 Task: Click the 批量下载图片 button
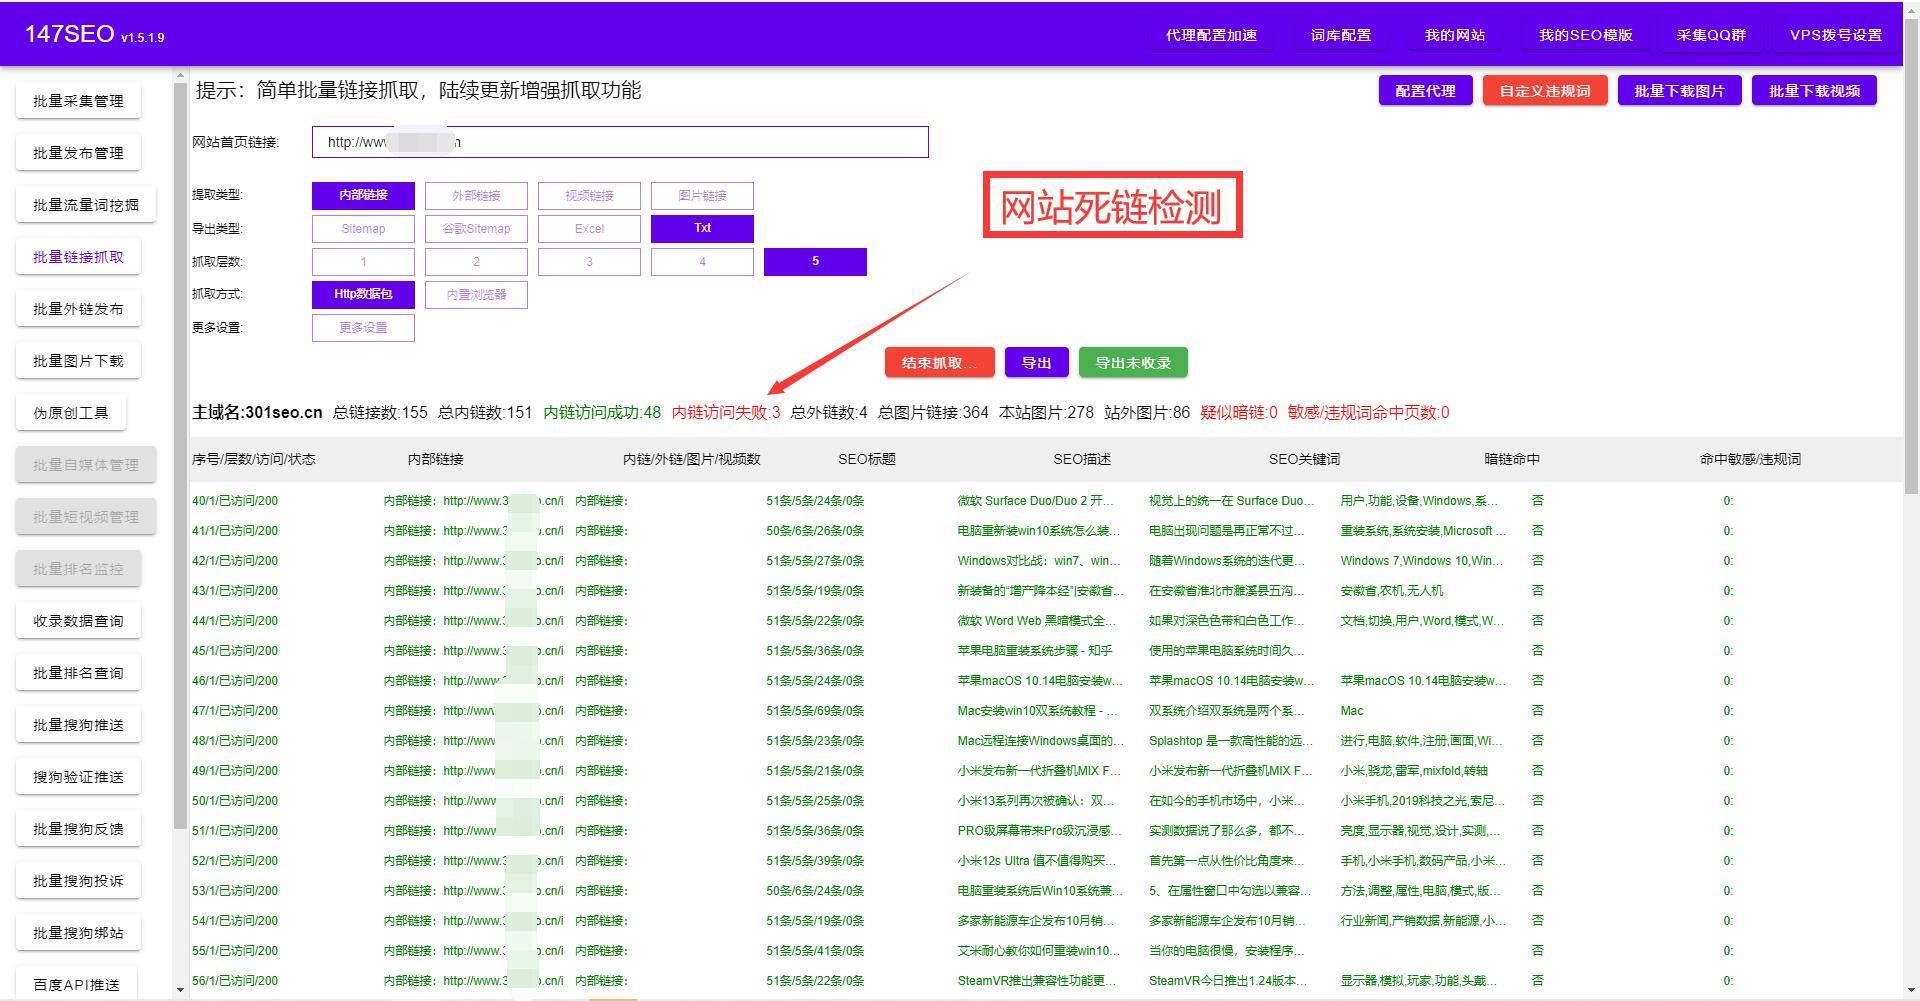[1679, 91]
